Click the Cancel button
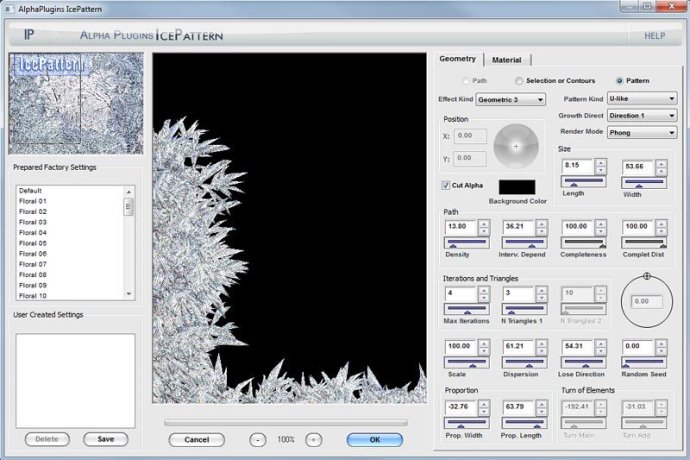 (197, 440)
